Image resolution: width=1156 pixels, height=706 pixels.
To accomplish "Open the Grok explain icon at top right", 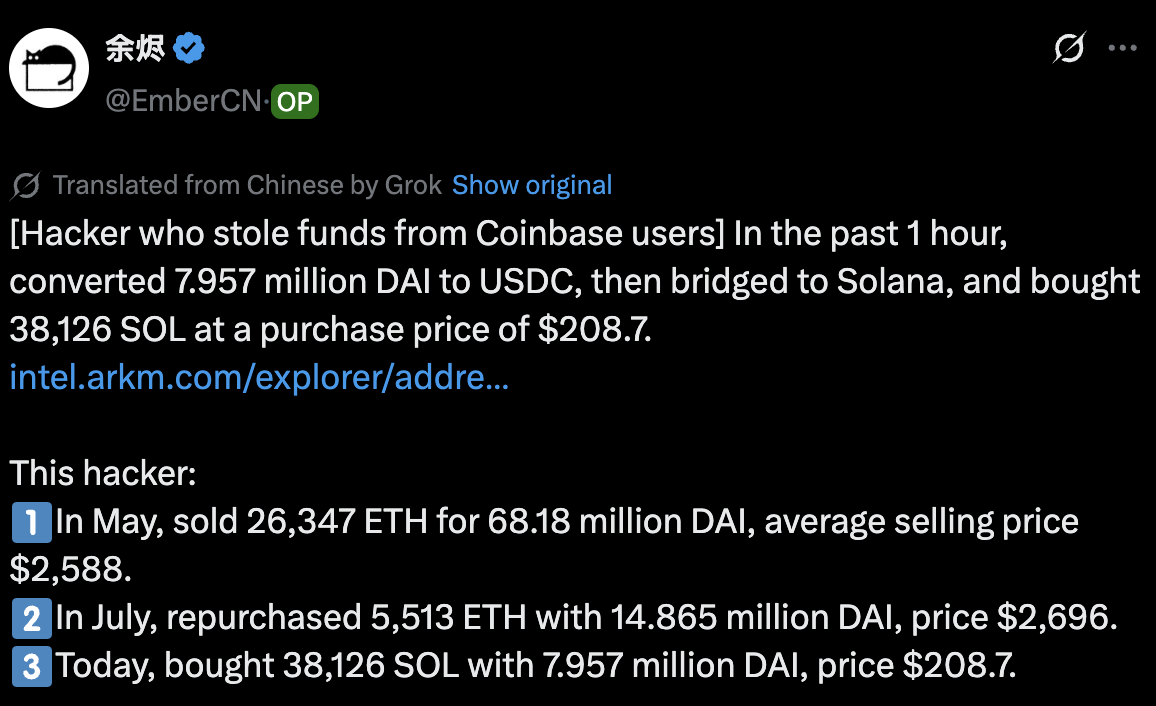I will (1069, 47).
